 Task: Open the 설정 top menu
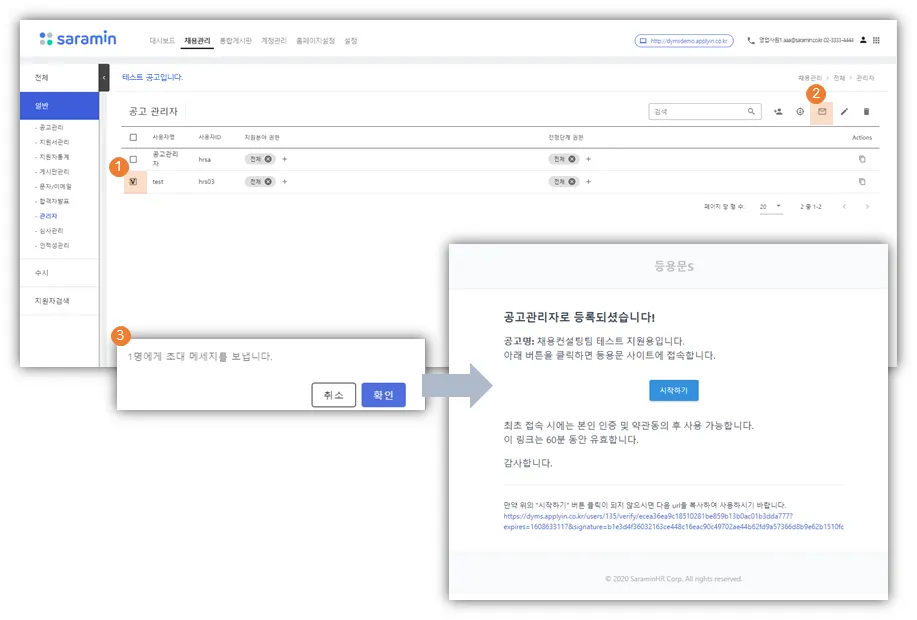350,40
